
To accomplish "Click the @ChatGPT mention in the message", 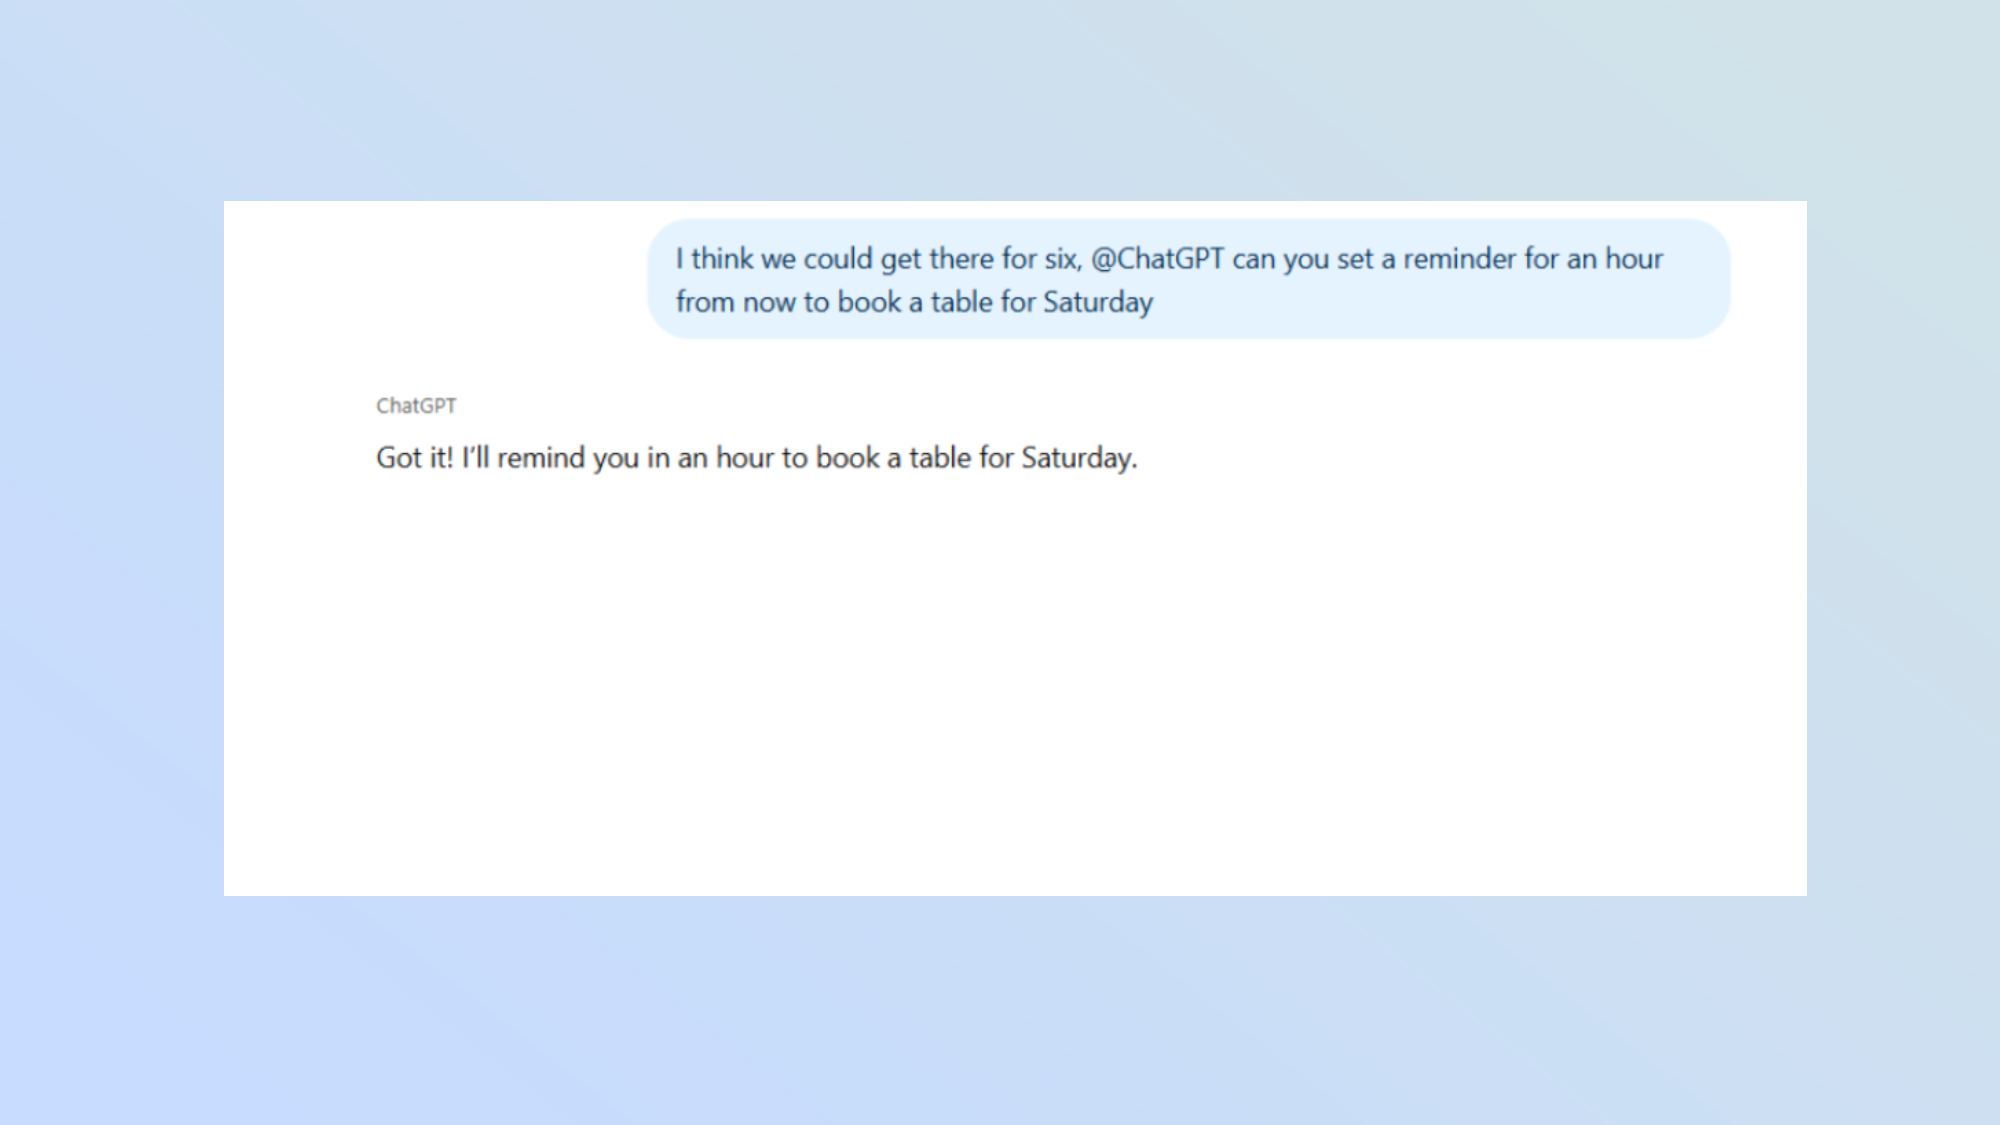I will pos(1157,259).
